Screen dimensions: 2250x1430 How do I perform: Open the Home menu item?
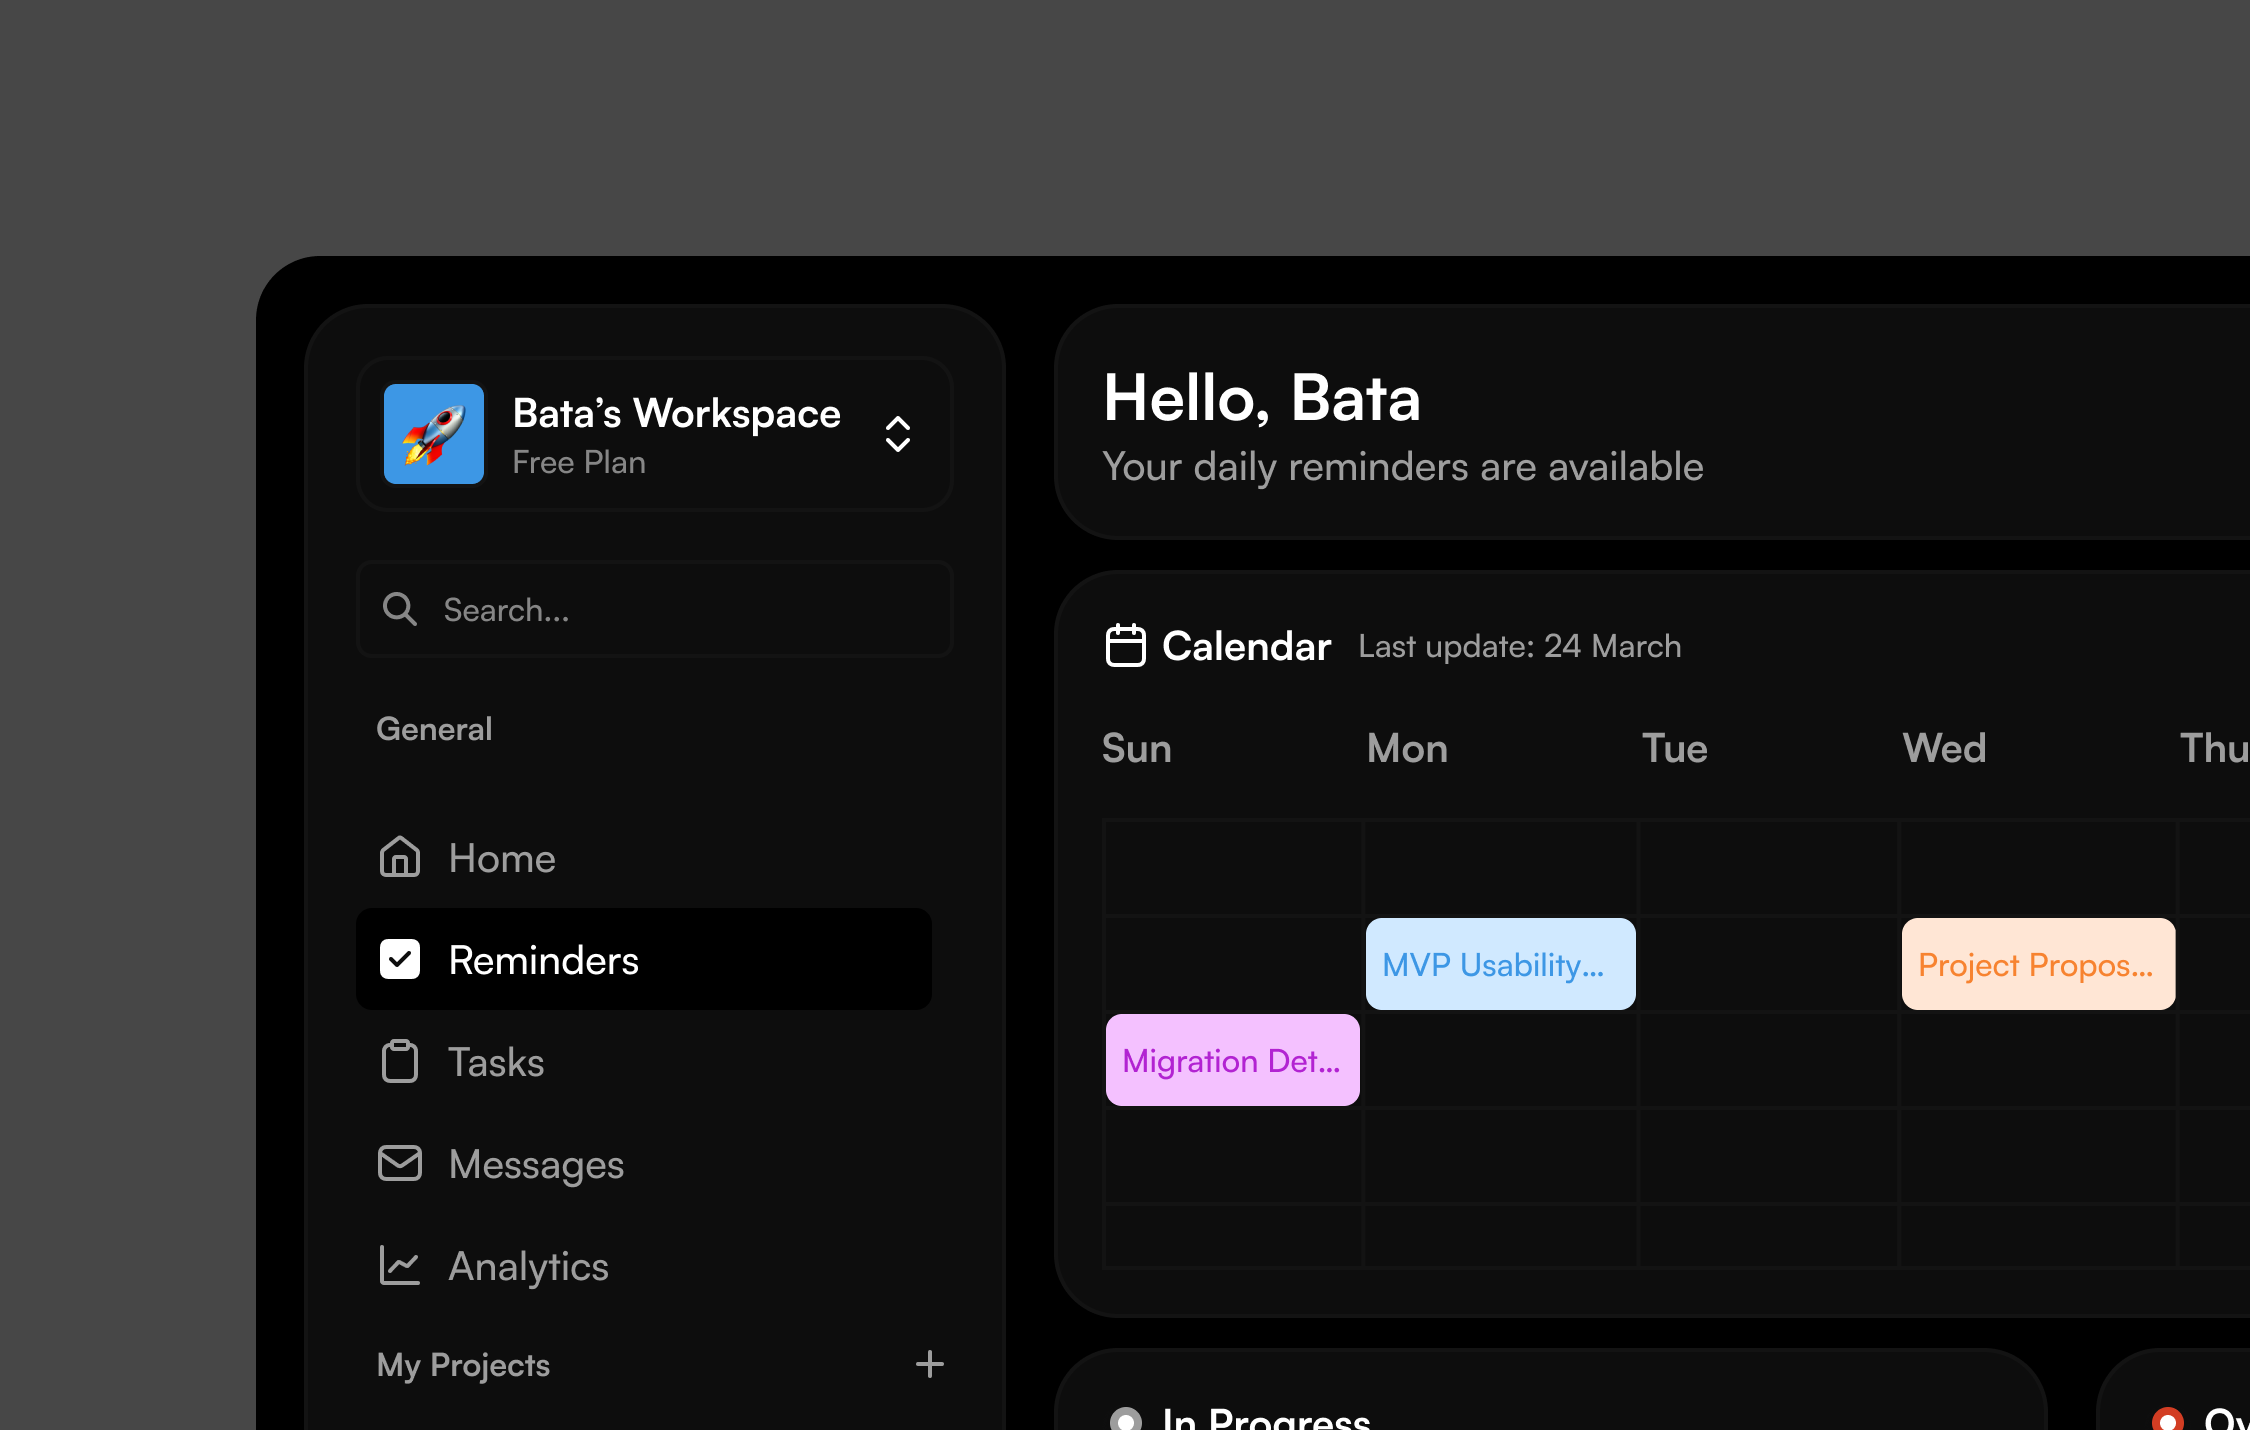pyautogui.click(x=644, y=858)
